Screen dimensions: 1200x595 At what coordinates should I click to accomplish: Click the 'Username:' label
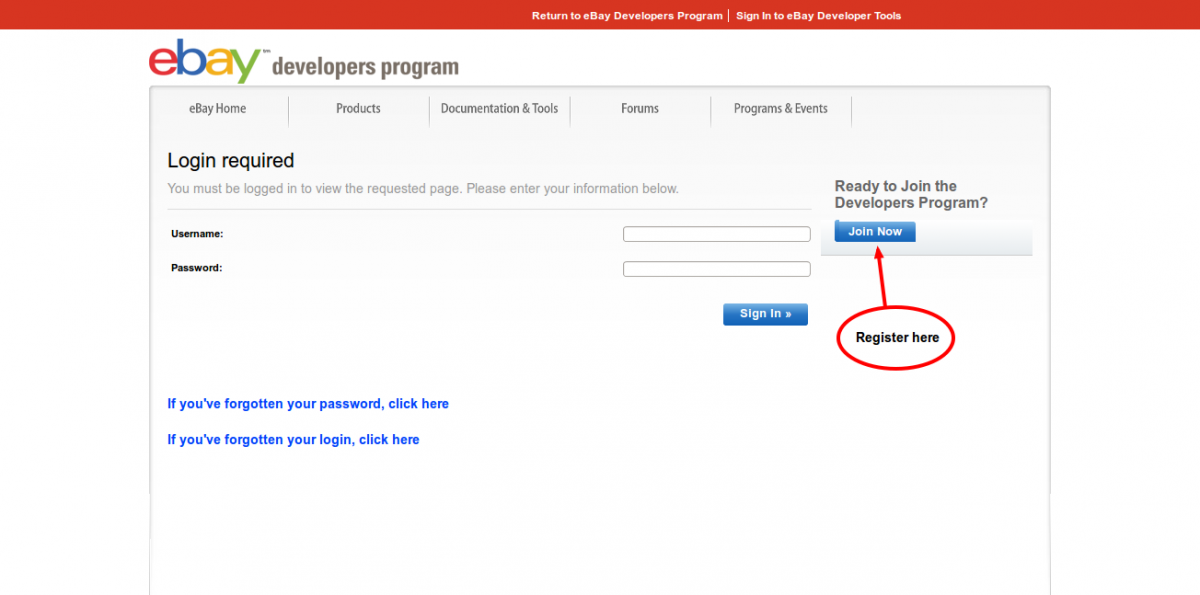(x=197, y=234)
